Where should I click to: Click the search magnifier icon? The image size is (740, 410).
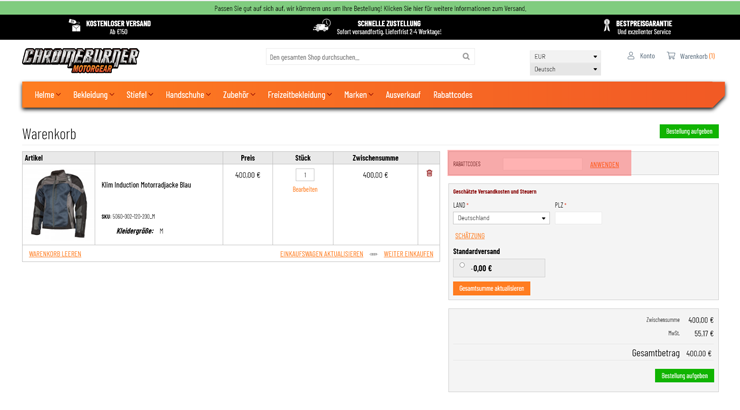(x=466, y=57)
